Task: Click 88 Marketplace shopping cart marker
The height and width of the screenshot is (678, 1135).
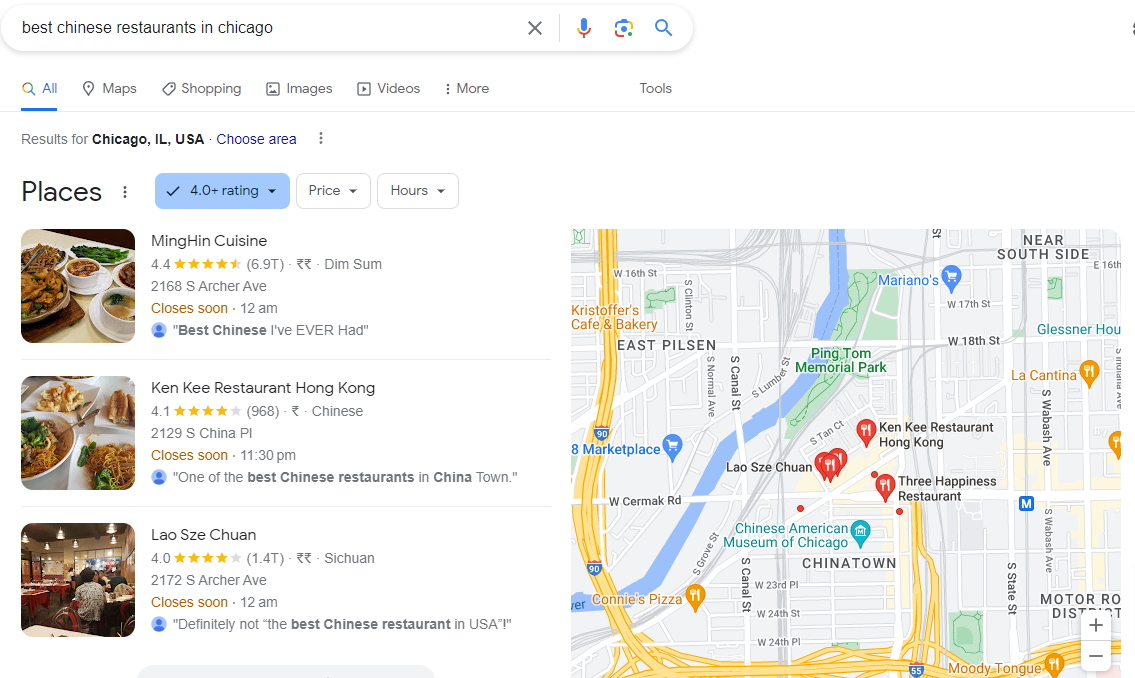Action: [x=672, y=446]
